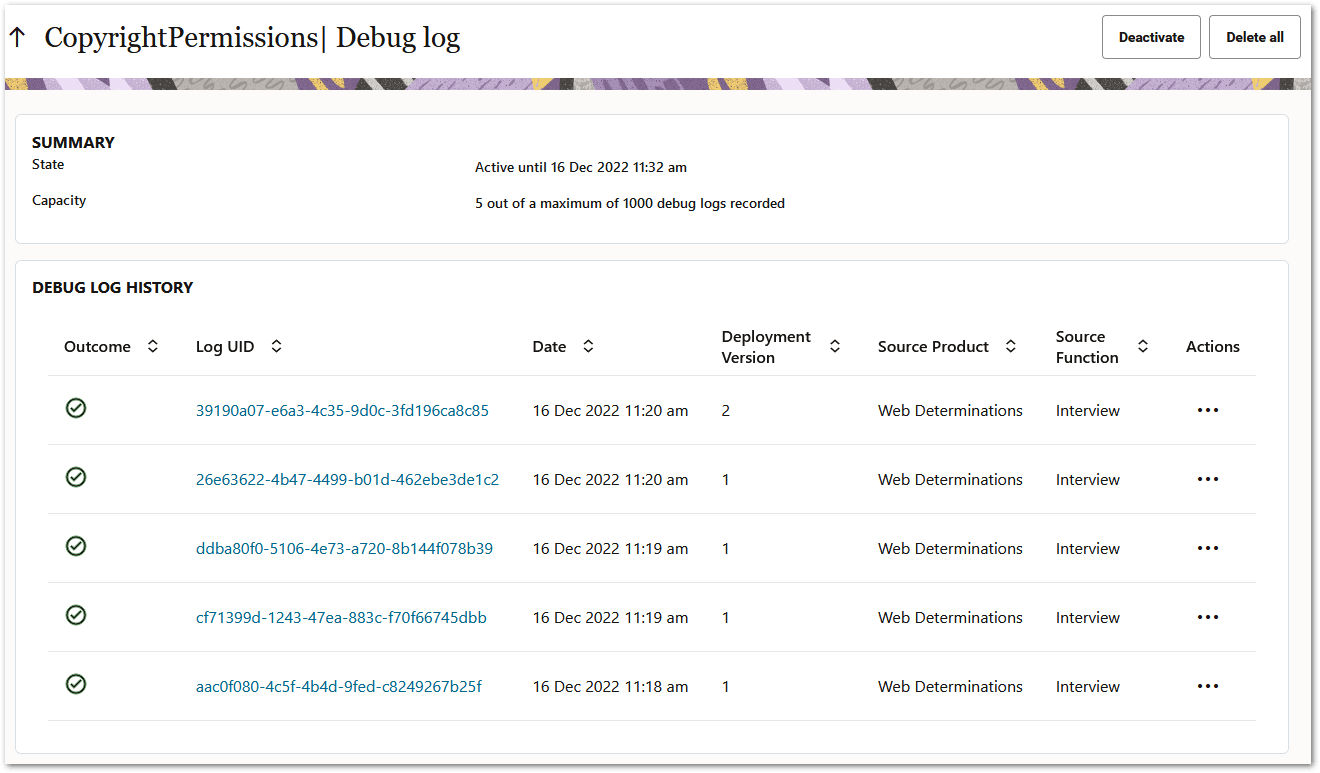Click the outcome checkmark for log cf71399d

point(76,615)
